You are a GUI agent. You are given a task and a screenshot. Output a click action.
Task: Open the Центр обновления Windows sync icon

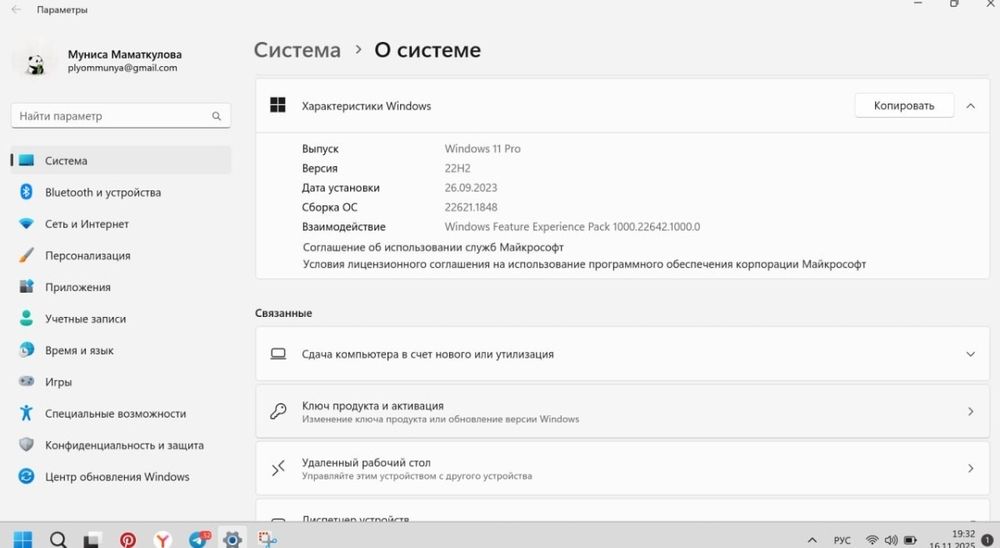[26, 476]
